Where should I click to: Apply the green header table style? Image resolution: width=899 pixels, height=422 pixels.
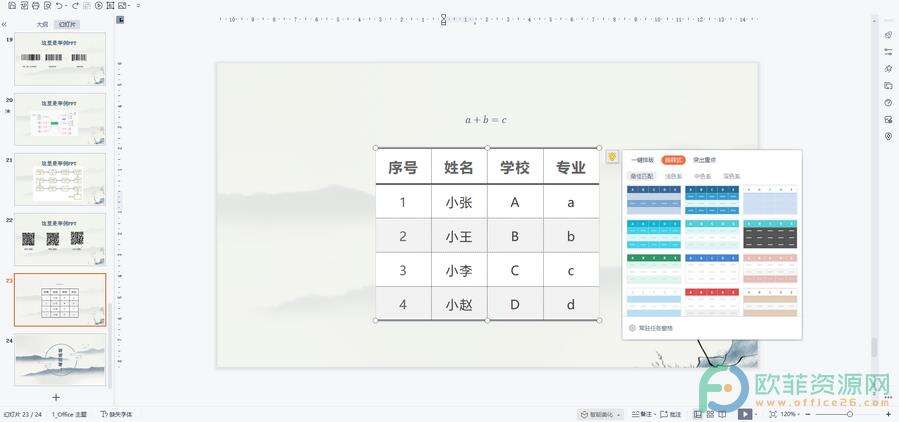[x=654, y=268]
